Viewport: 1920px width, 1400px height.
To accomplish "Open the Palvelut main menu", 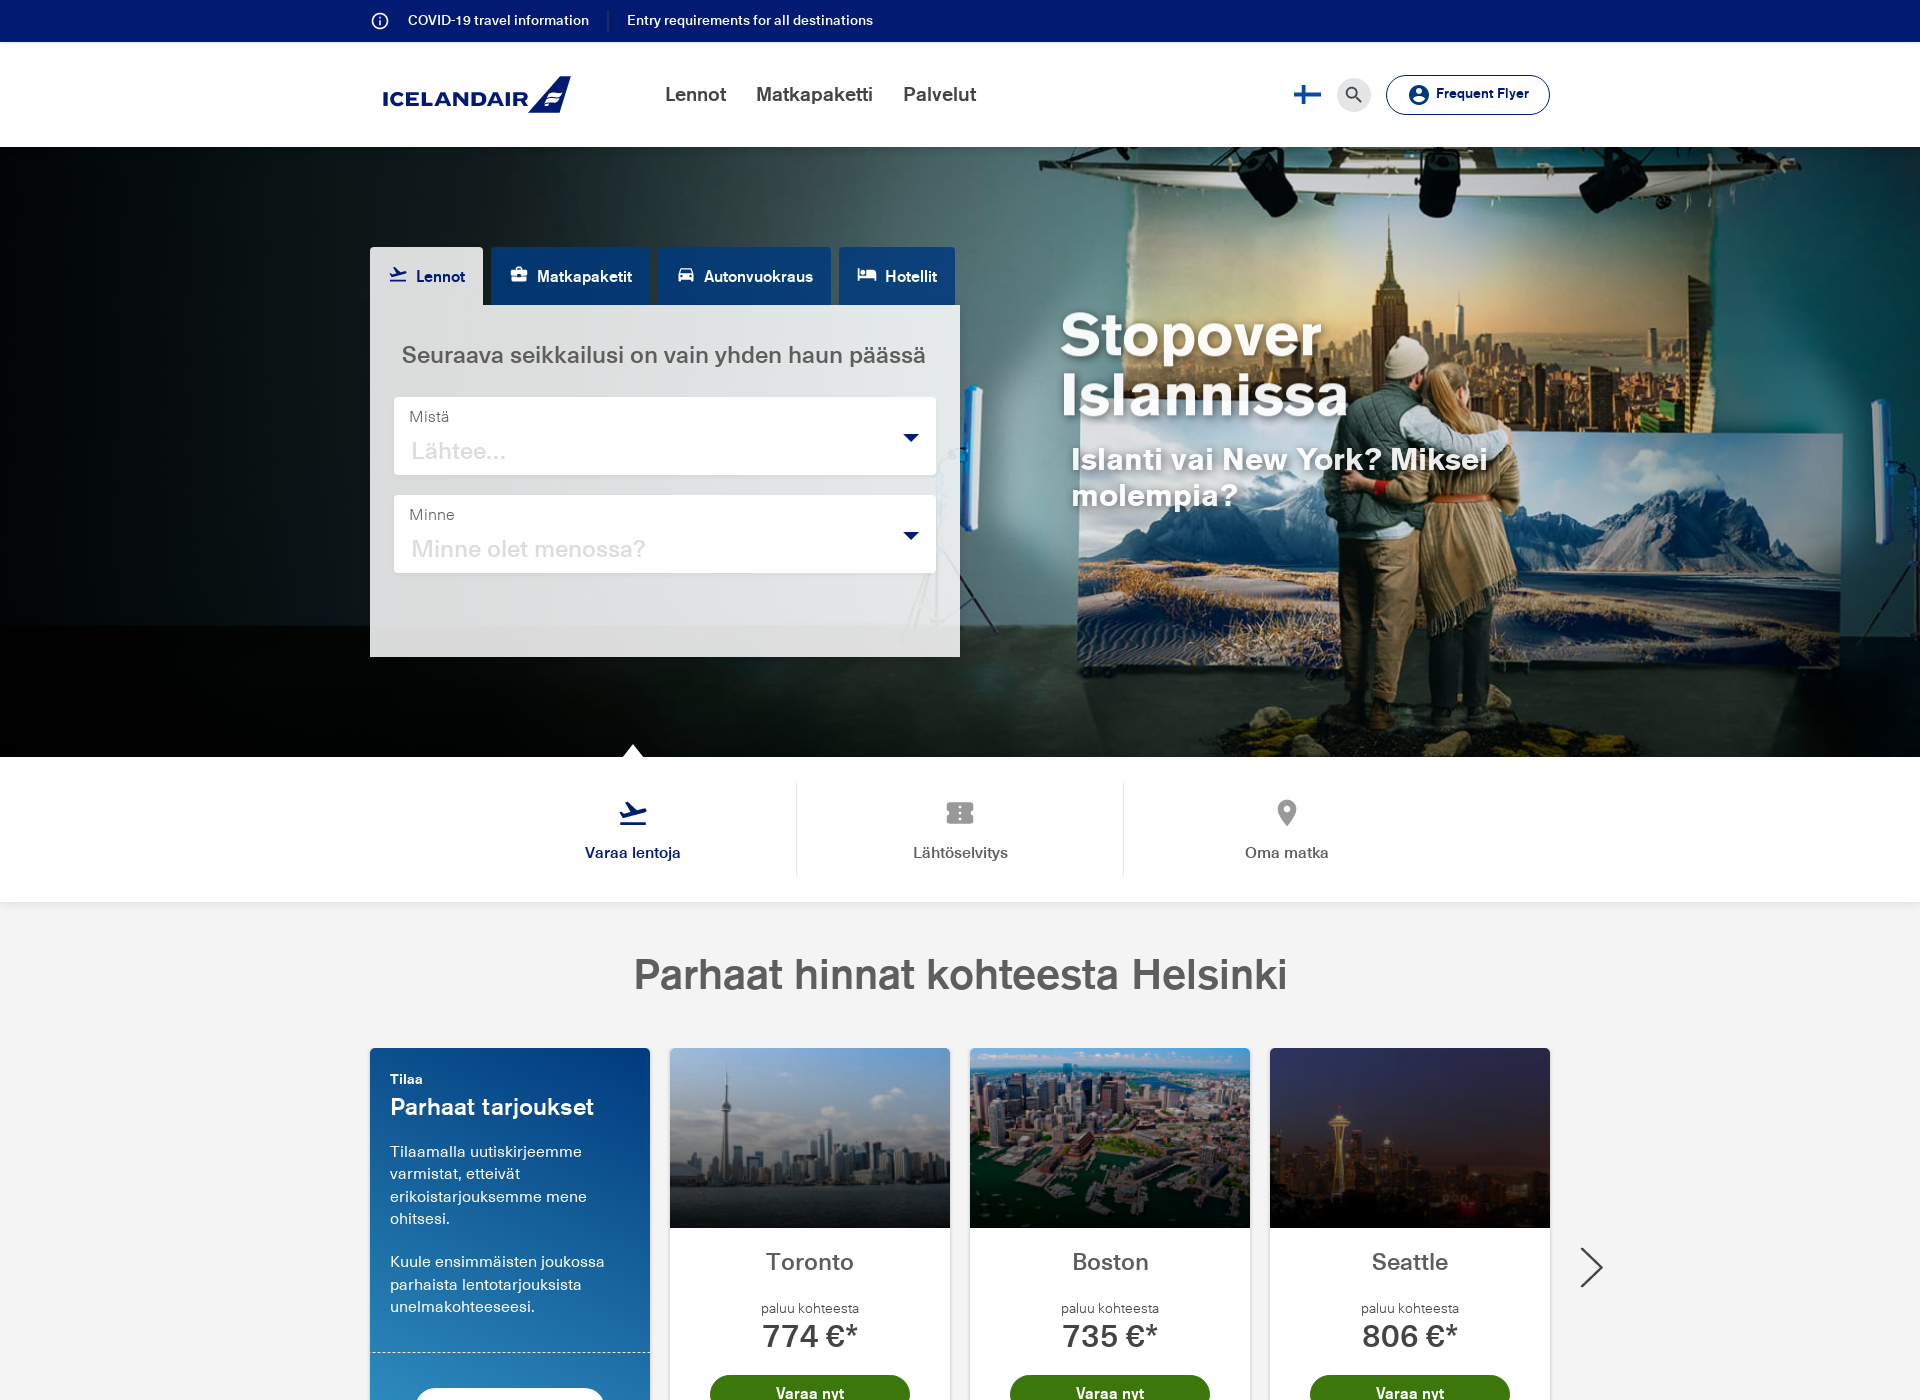I will click(939, 95).
